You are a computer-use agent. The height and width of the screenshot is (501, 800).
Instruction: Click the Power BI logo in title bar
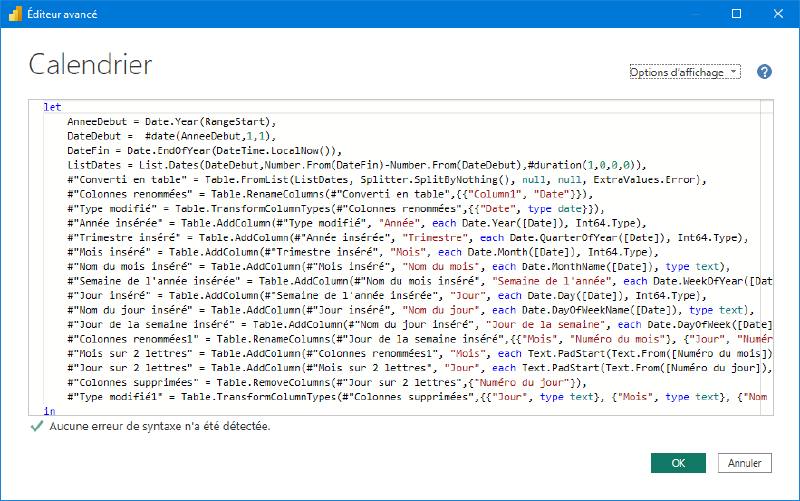pyautogui.click(x=15, y=14)
